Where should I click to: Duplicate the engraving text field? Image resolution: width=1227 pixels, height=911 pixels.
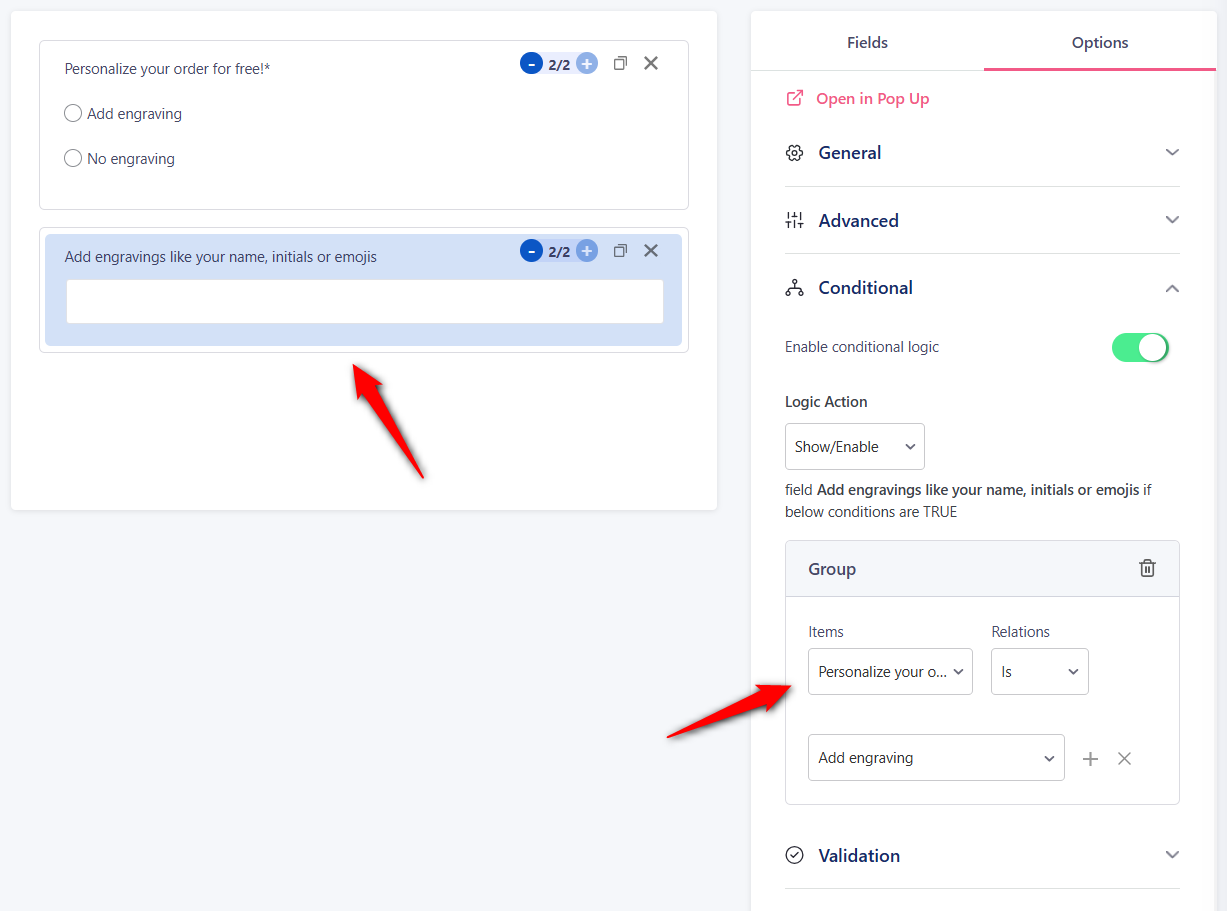(620, 250)
